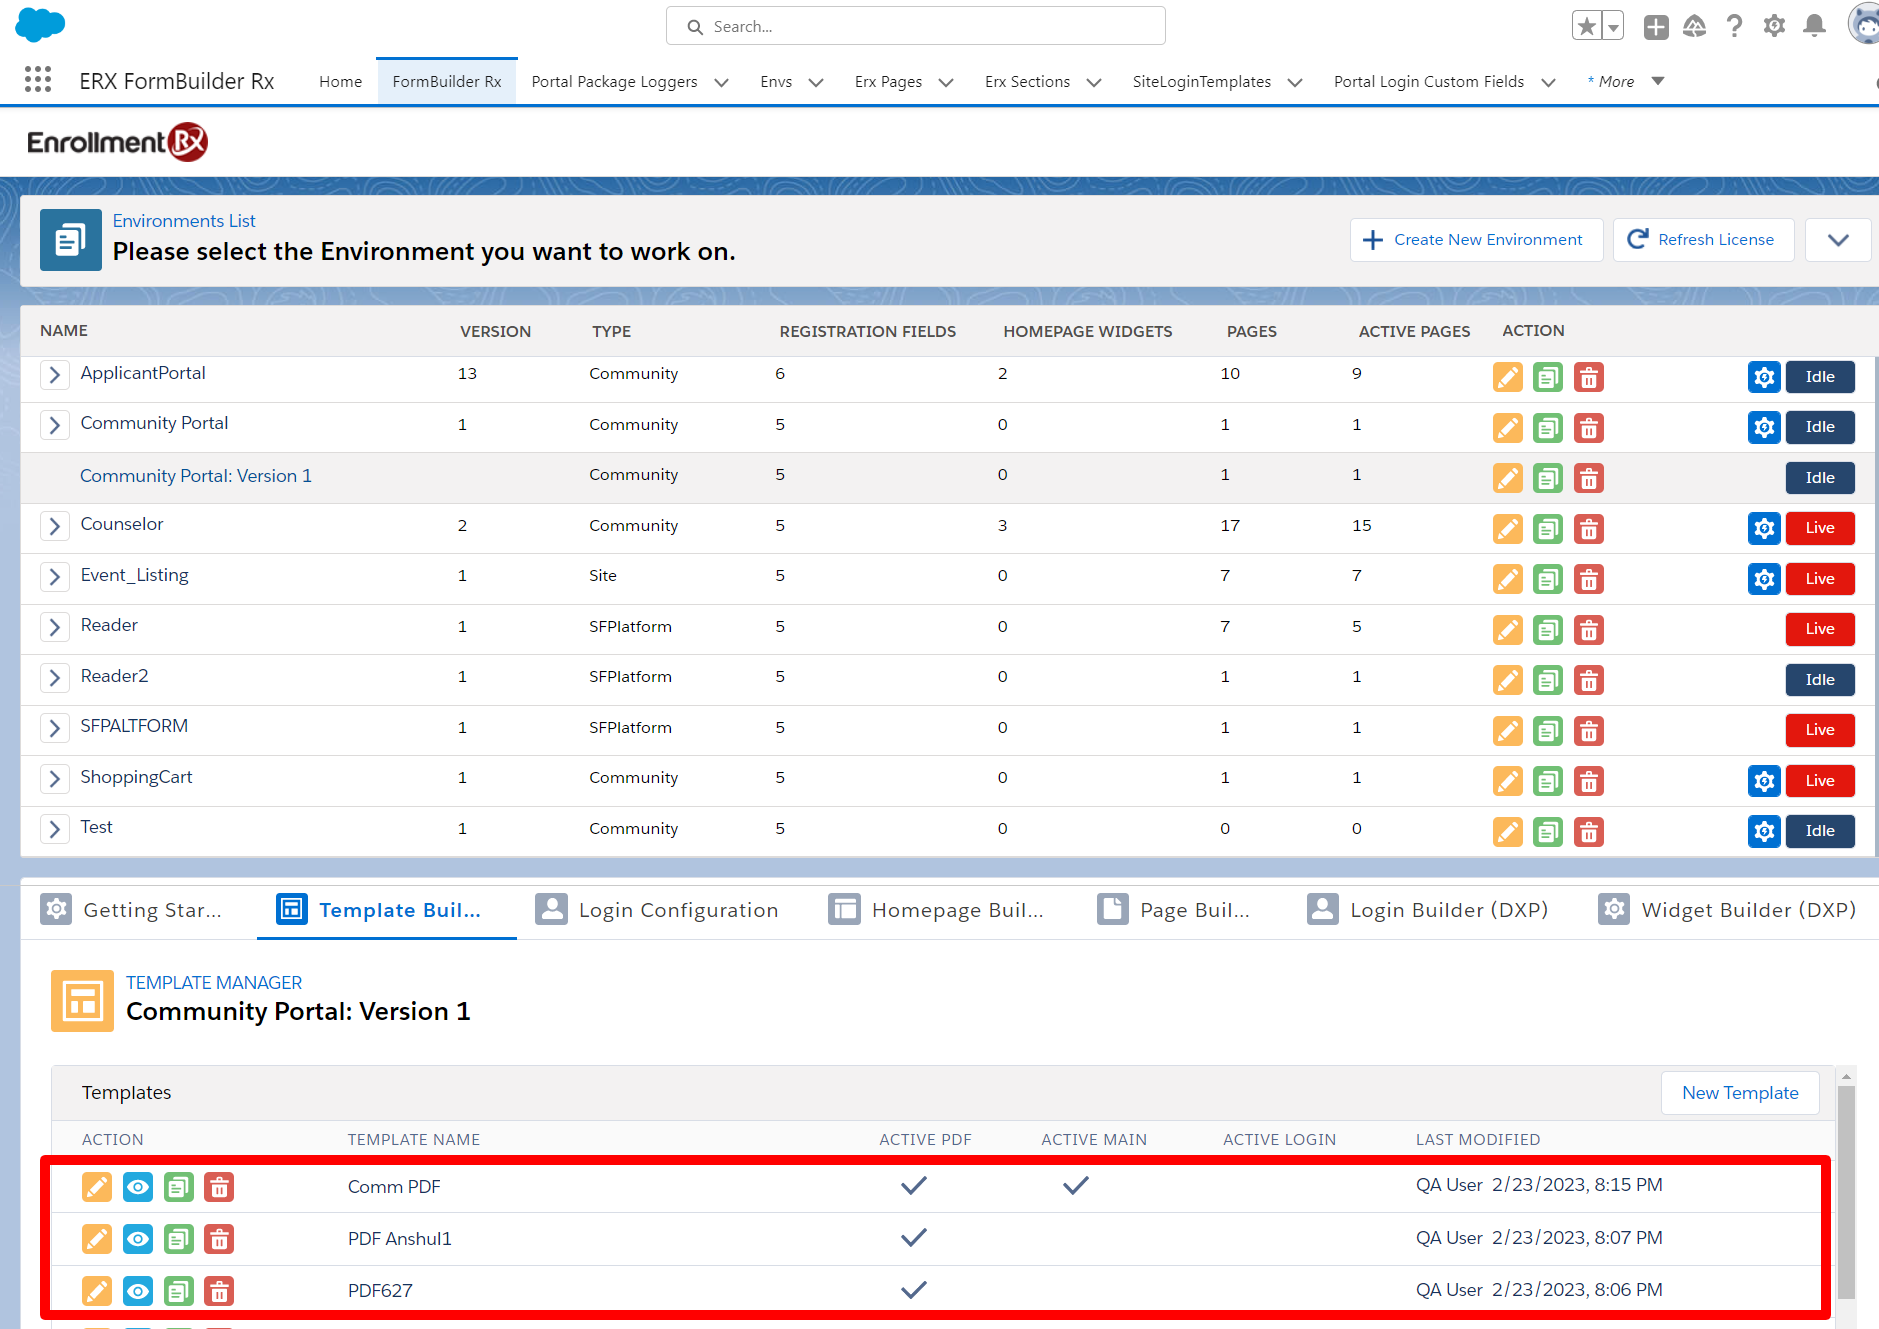Switch to the Login Configuration tab

pos(657,910)
